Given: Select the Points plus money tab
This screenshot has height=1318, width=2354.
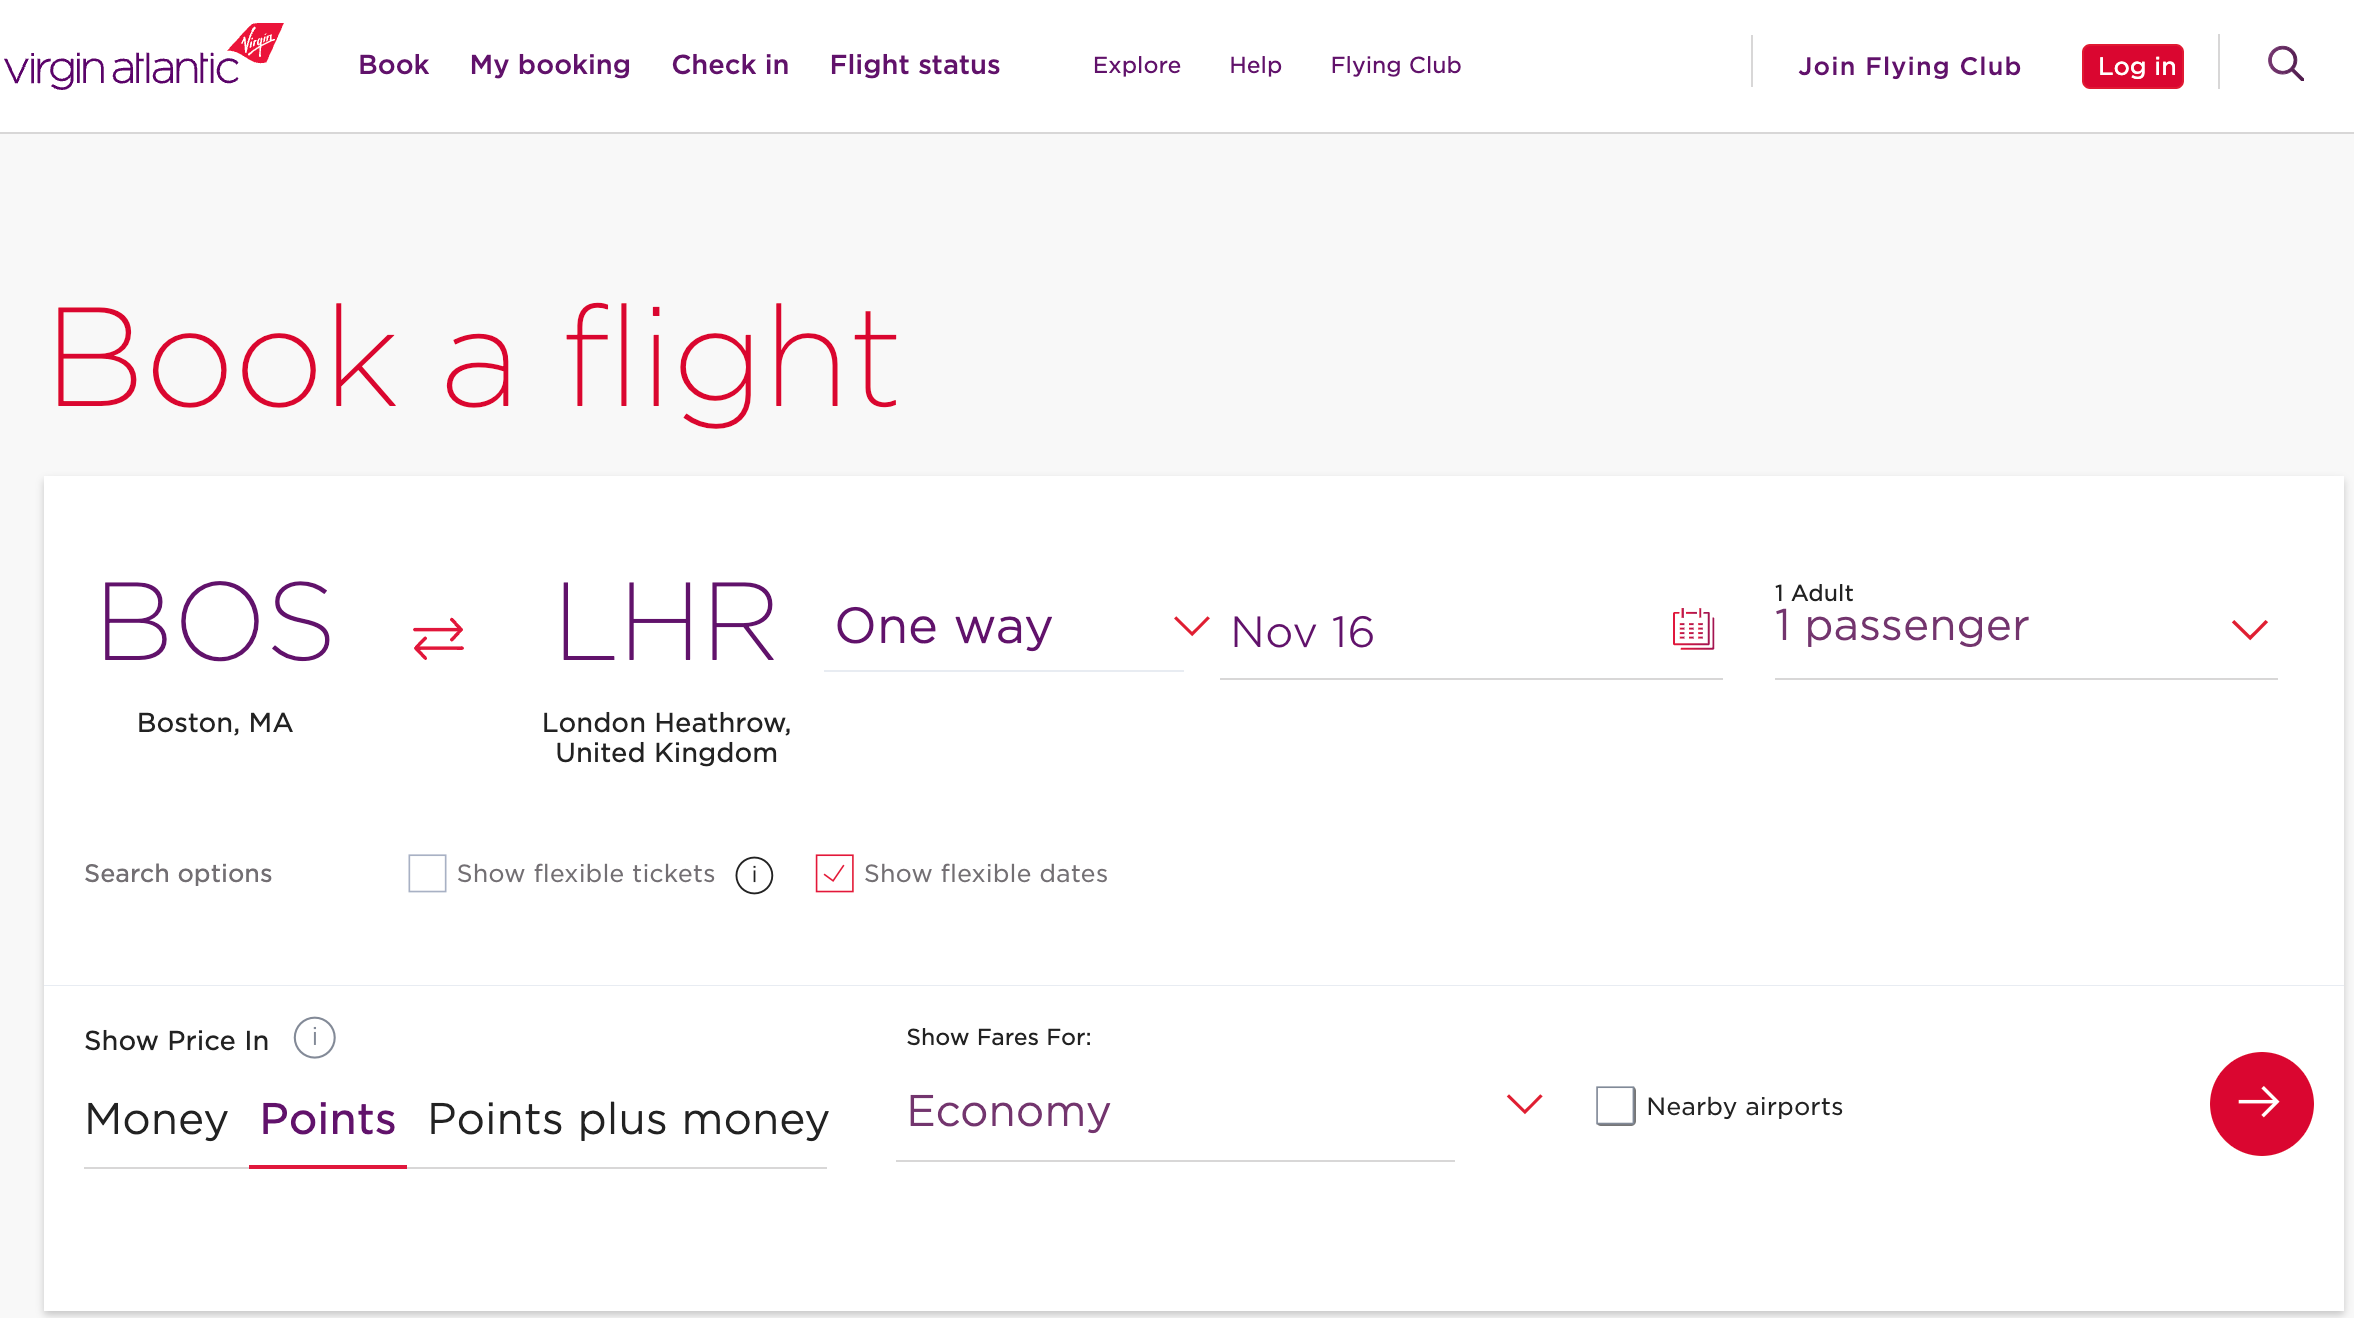Looking at the screenshot, I should (626, 1119).
